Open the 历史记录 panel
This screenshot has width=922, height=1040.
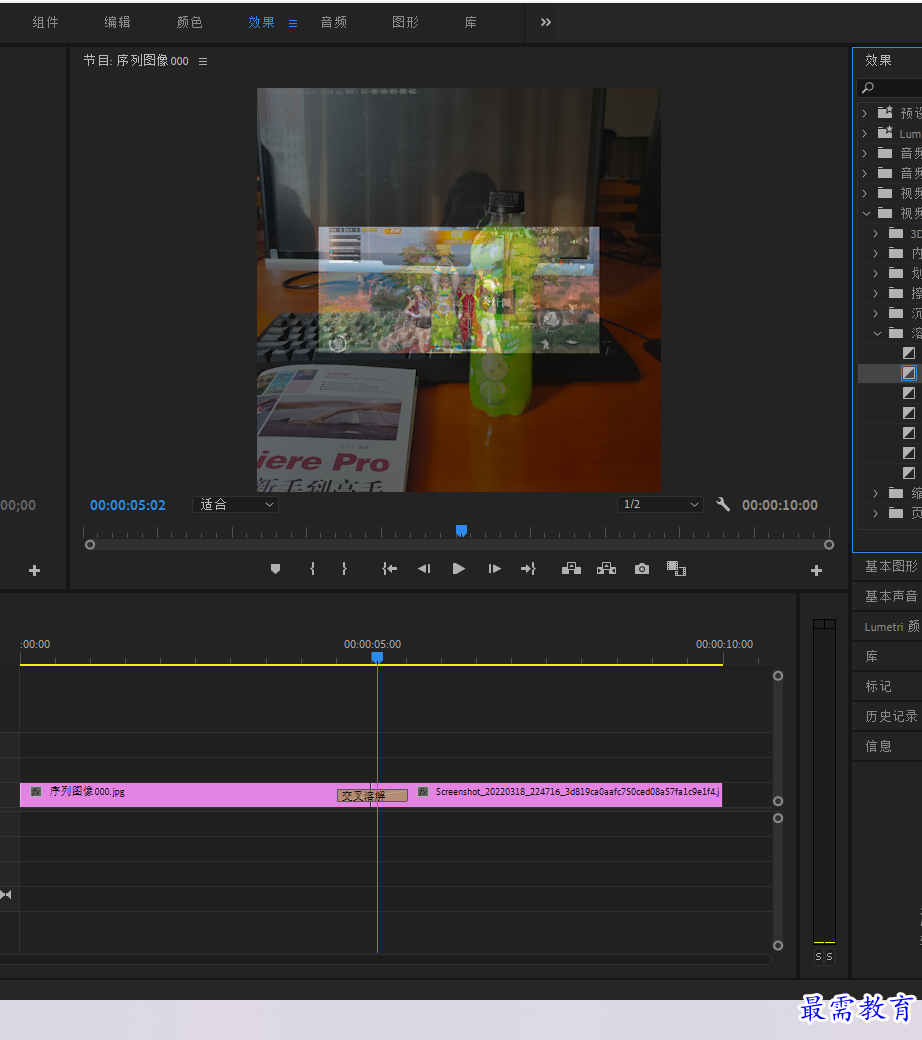coord(891,716)
